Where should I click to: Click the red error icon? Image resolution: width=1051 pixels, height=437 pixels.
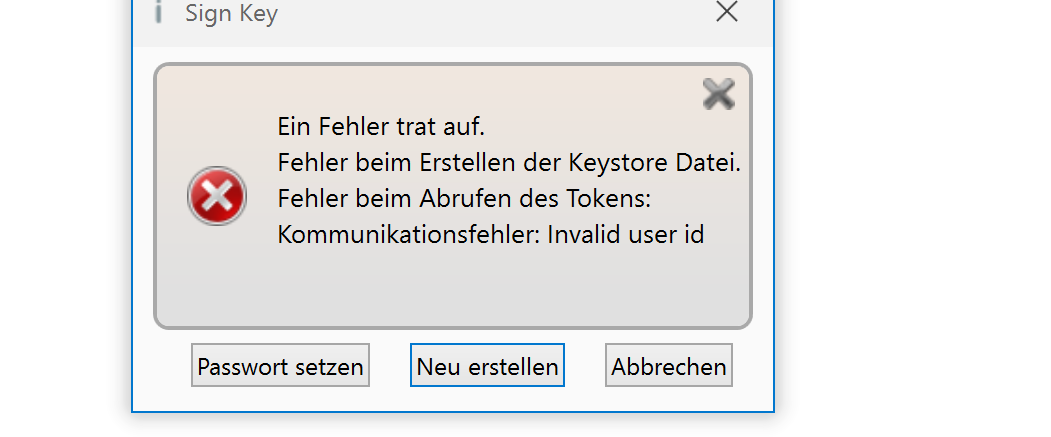coord(217,196)
